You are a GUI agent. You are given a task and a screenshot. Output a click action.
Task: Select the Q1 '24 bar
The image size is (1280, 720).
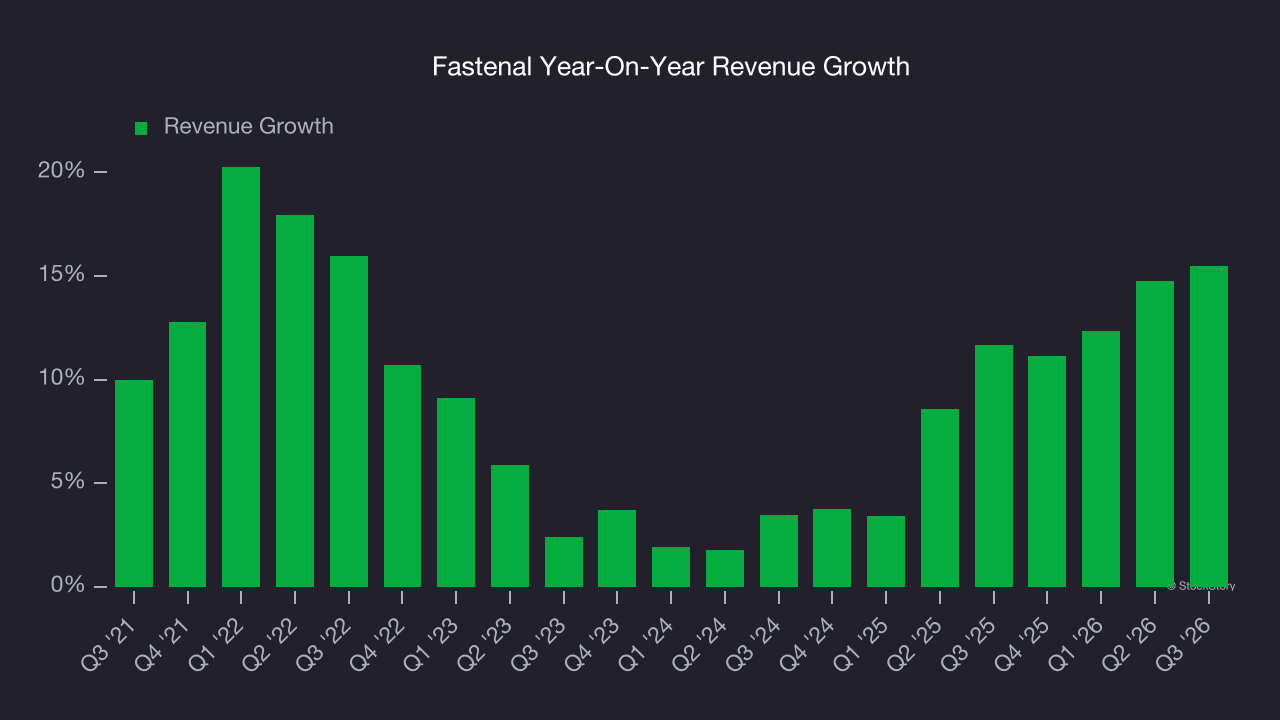pos(671,567)
